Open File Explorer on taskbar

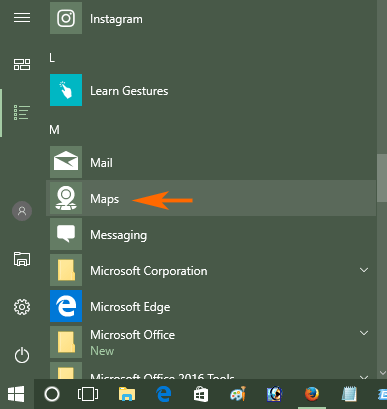coord(127,394)
